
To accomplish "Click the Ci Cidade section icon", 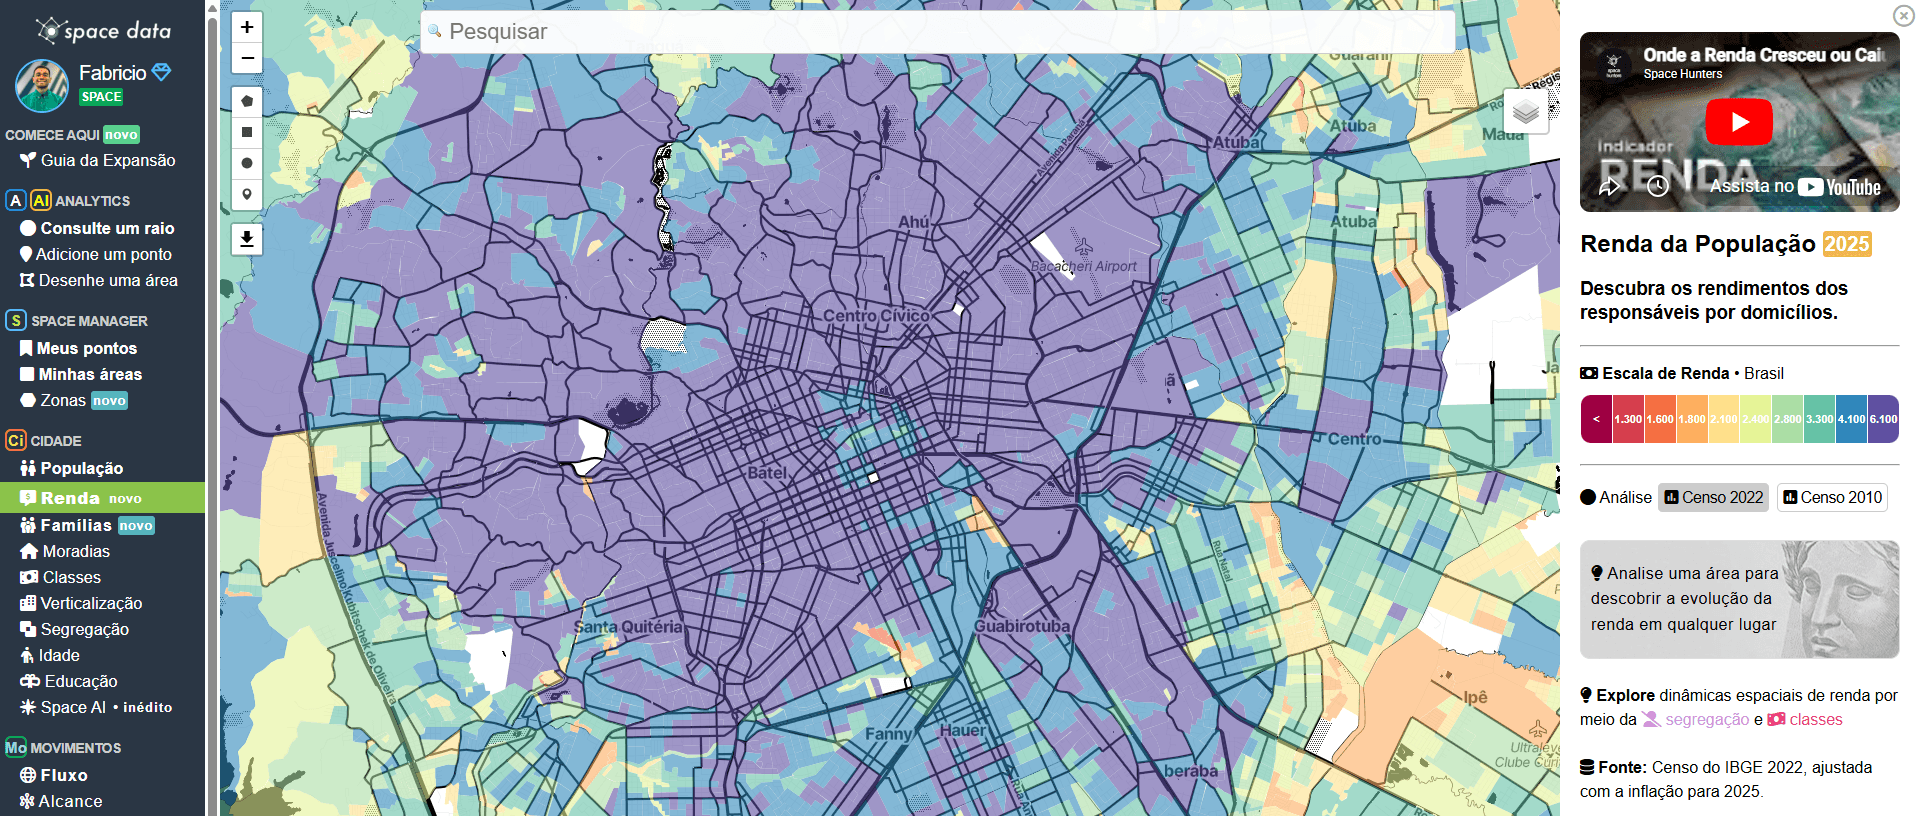I will [x=15, y=440].
